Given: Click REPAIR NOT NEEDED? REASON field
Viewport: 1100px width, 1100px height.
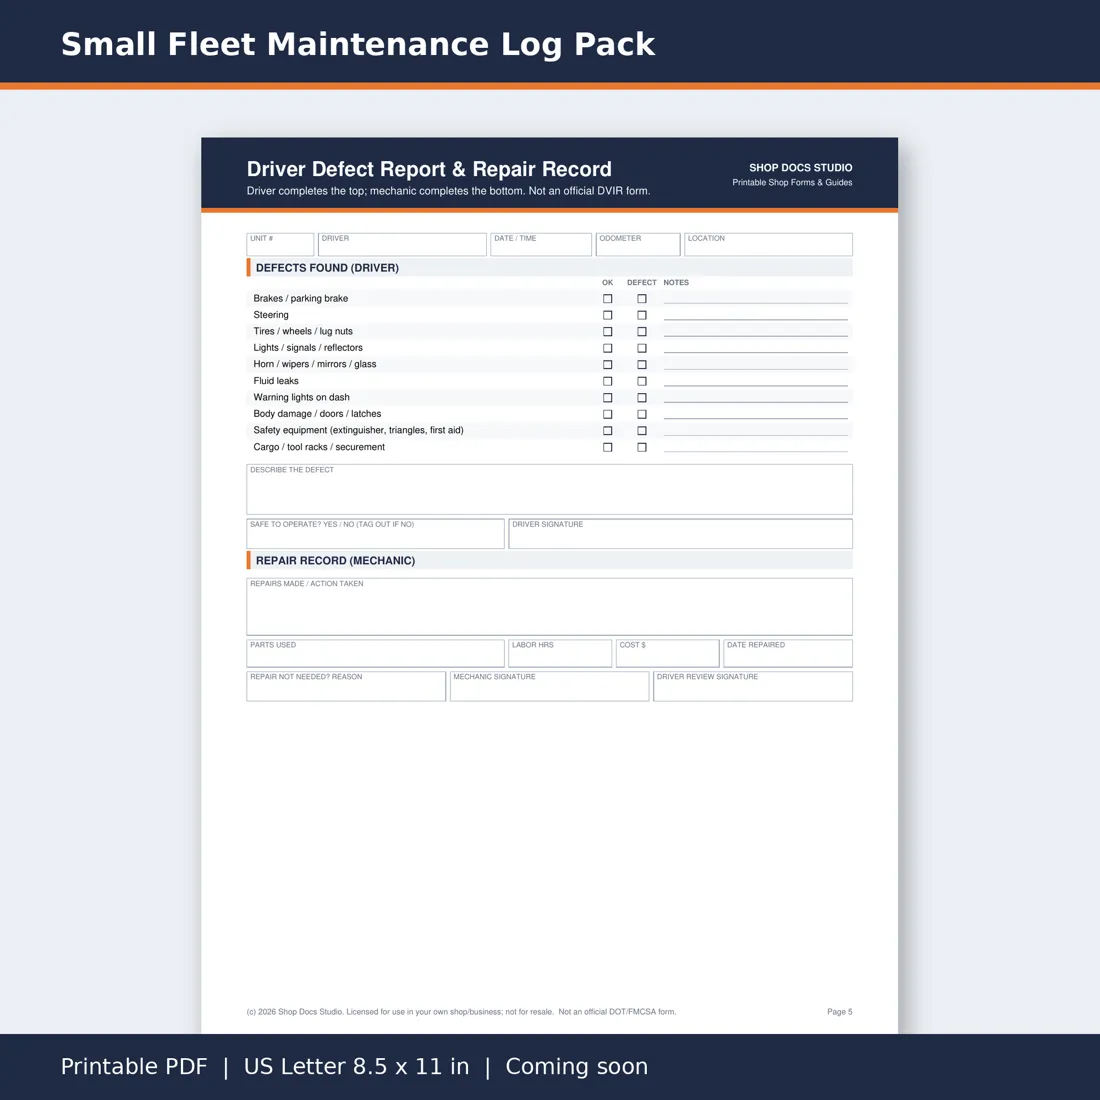Looking at the screenshot, I should [x=346, y=686].
